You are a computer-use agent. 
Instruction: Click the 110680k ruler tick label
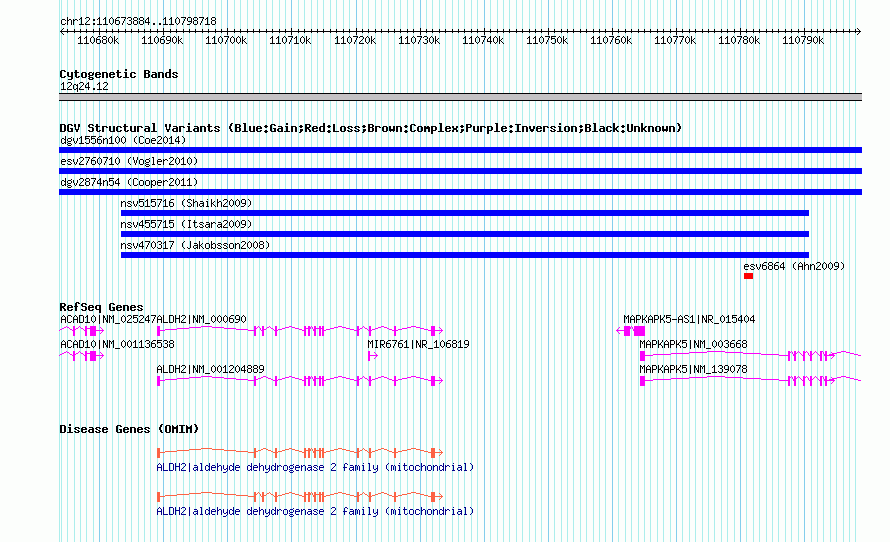(98, 41)
